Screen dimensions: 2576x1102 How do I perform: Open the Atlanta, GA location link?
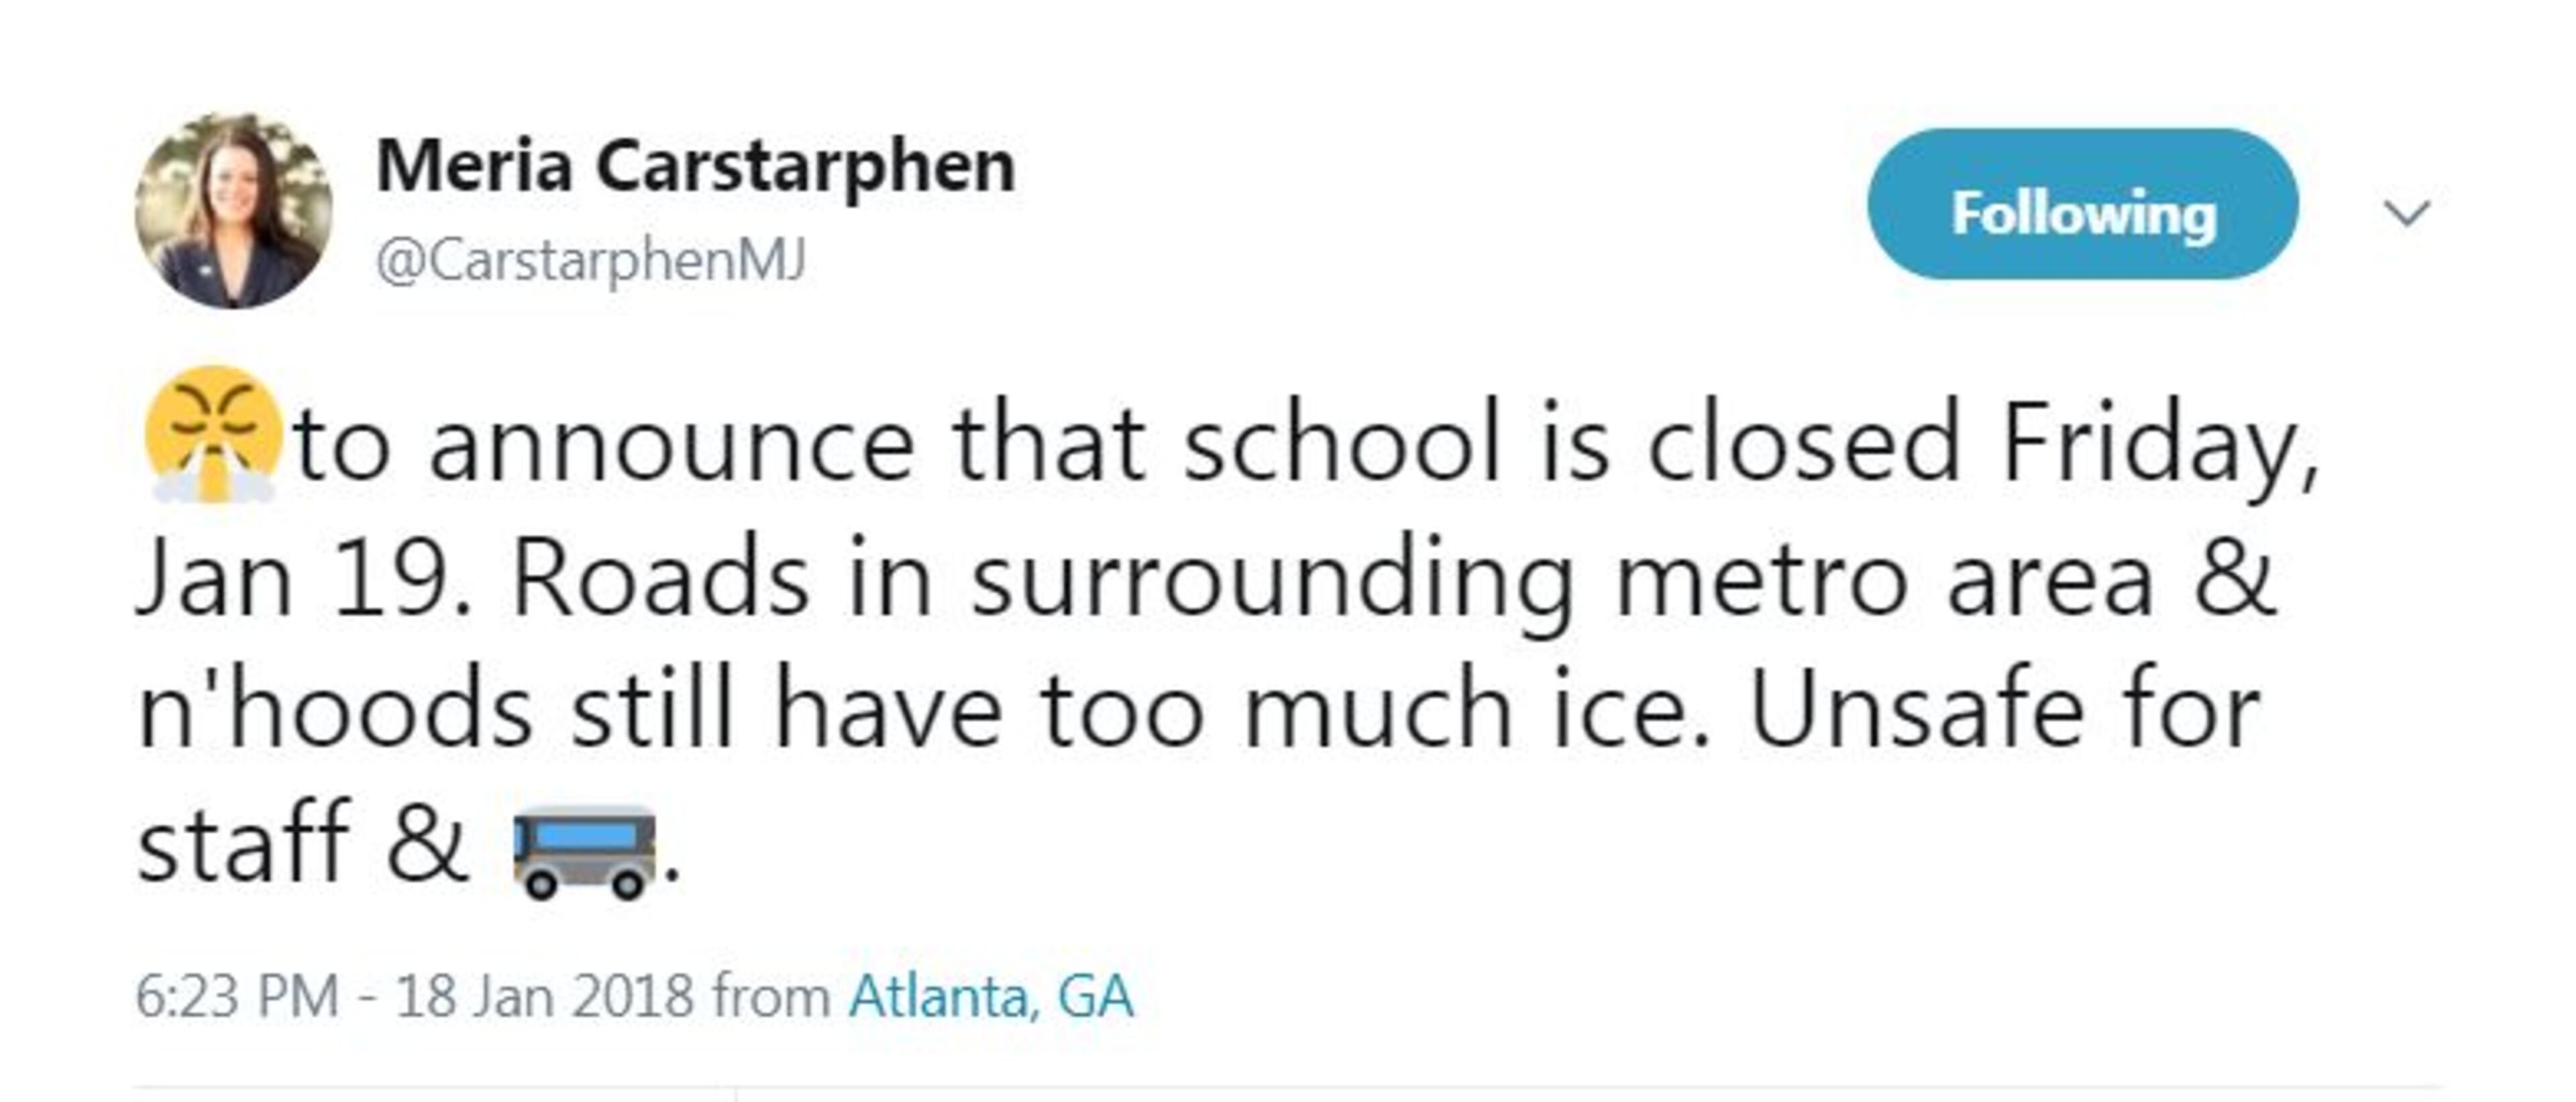tap(991, 997)
